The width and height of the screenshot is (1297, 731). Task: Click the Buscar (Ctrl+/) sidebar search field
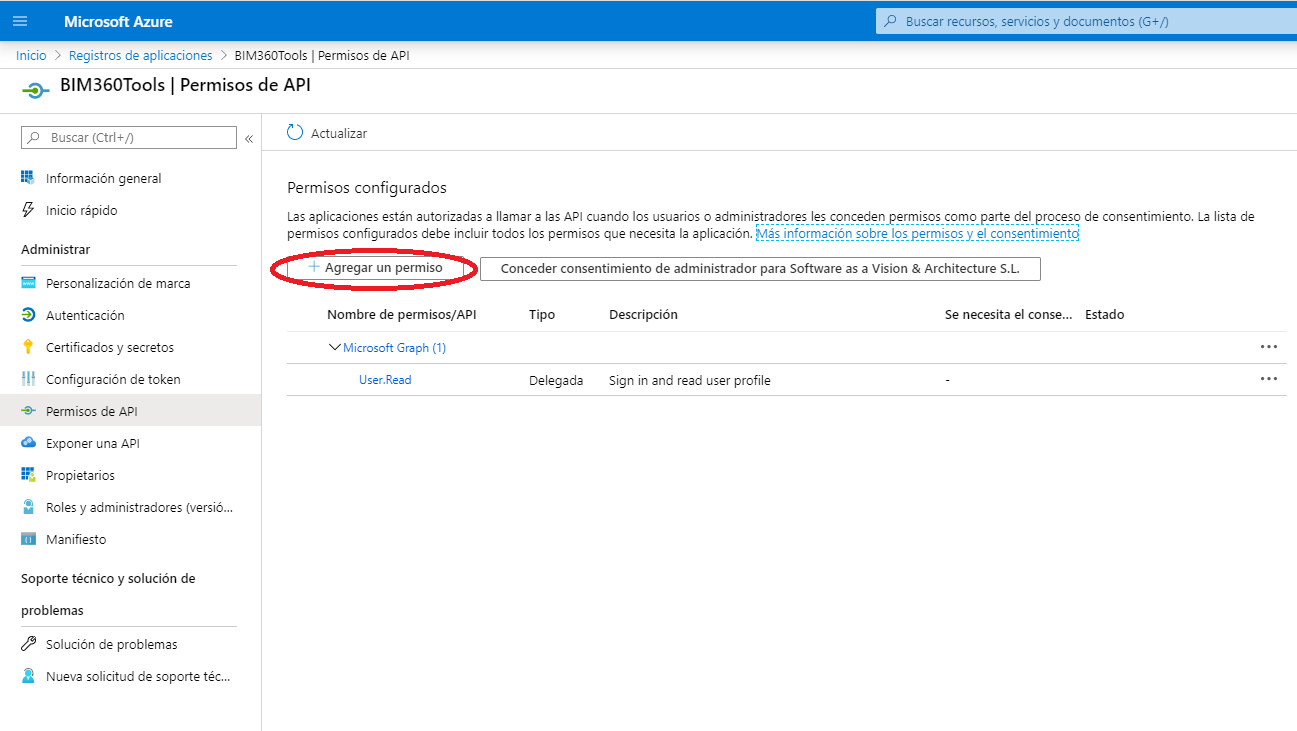click(129, 138)
